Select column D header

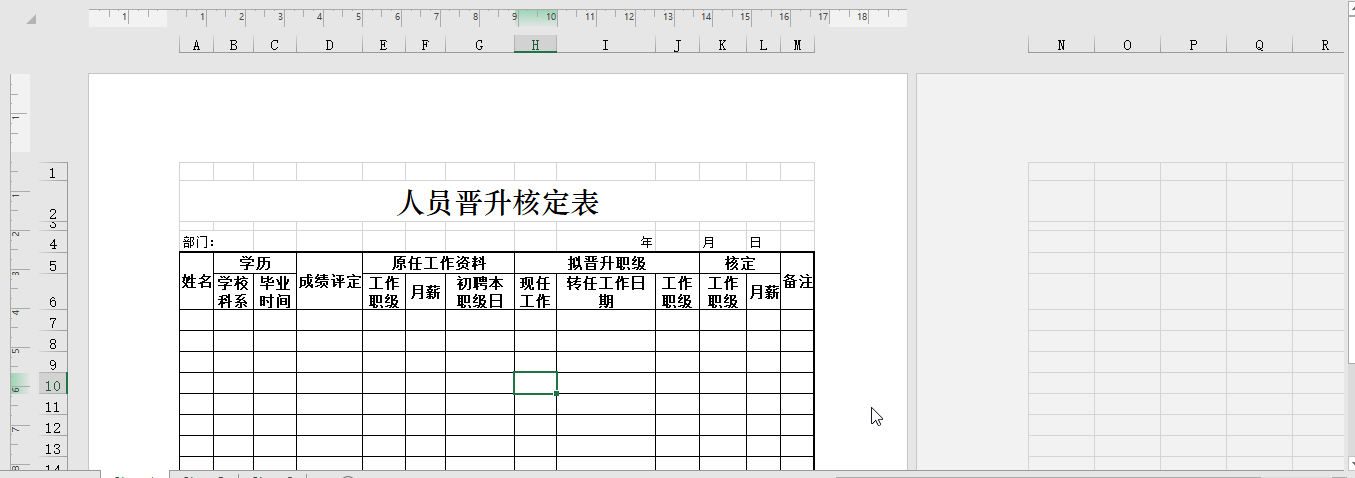(x=329, y=45)
